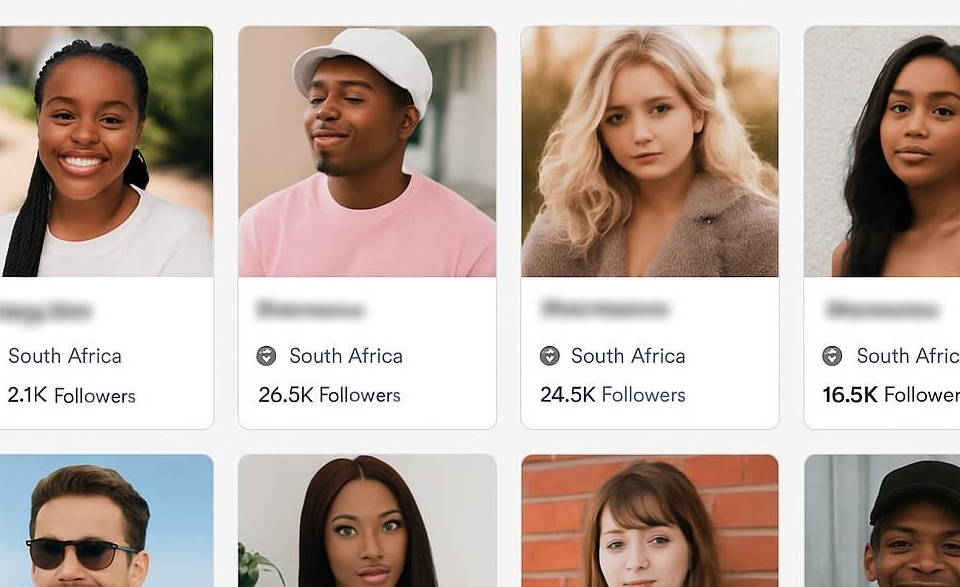Open photo of man in white cap
This screenshot has height=587, width=960.
[x=367, y=151]
